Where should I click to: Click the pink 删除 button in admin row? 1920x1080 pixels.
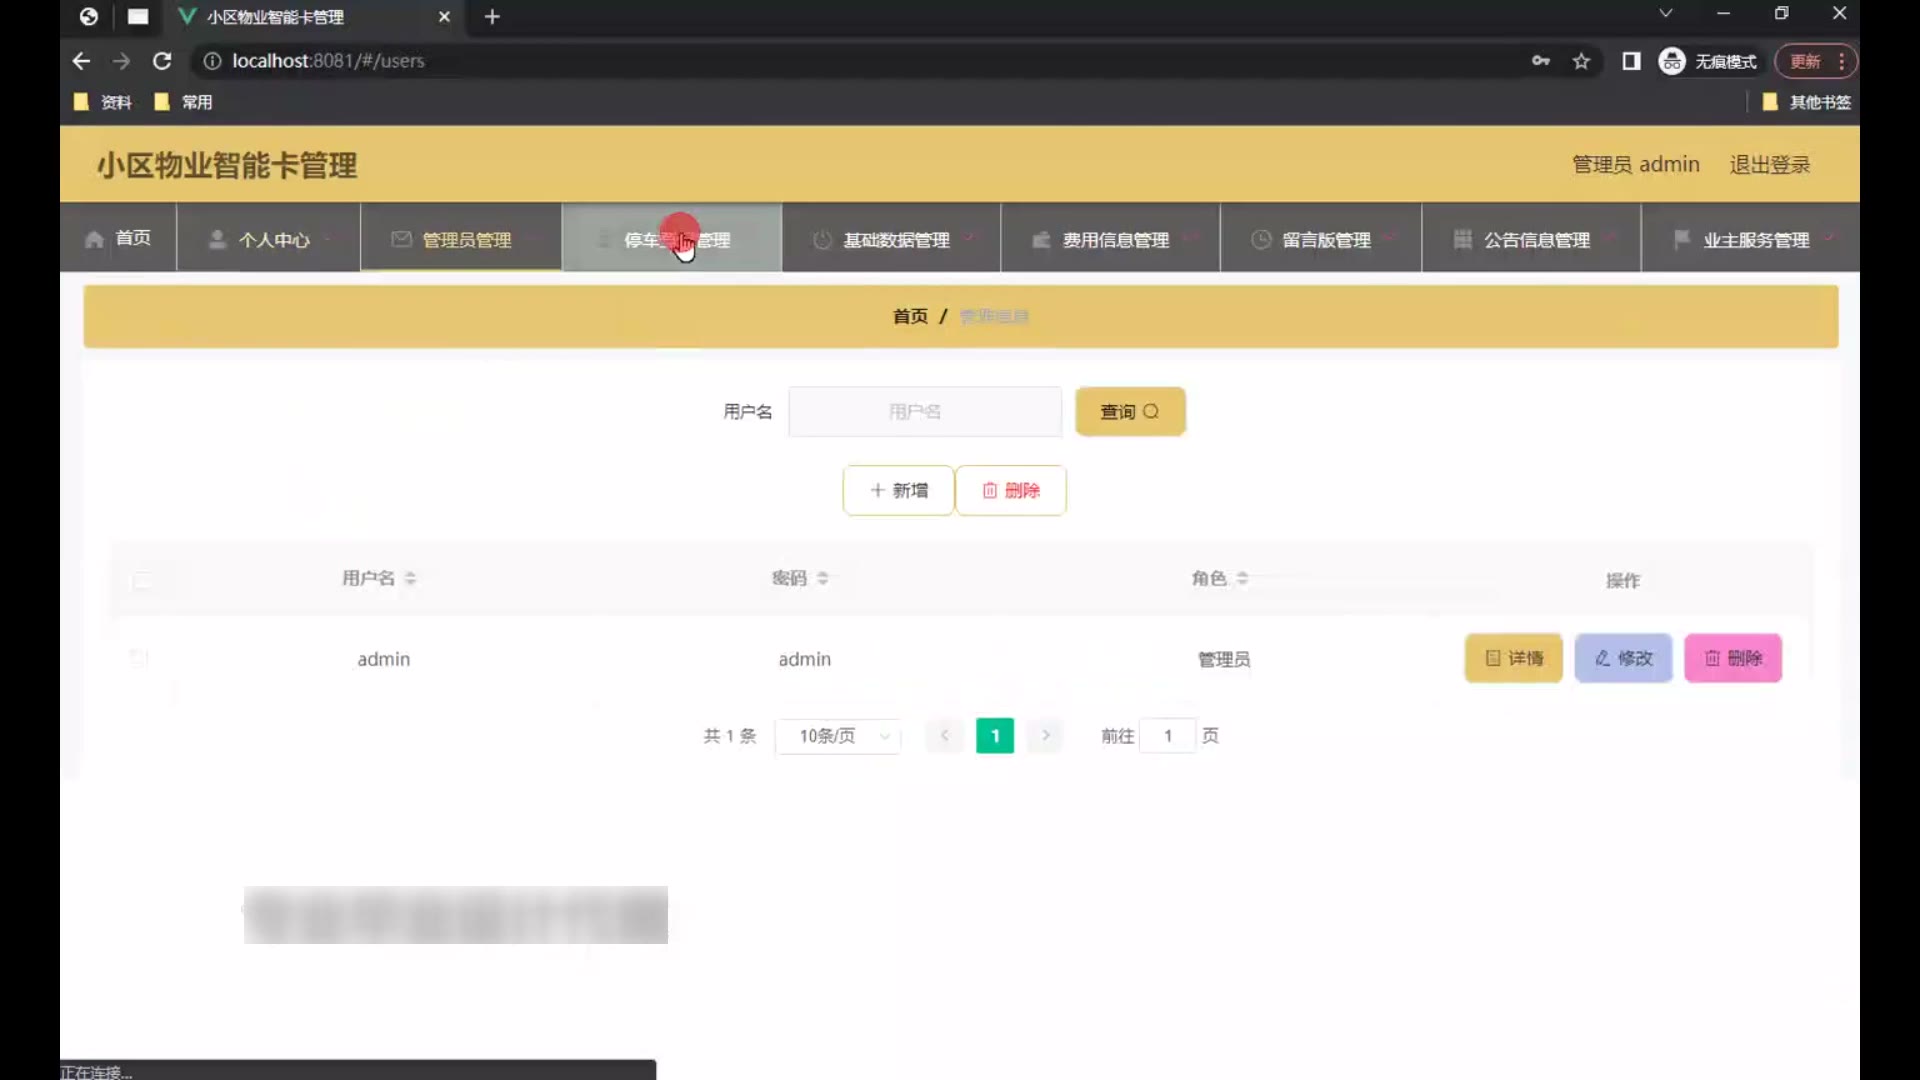(x=1732, y=658)
